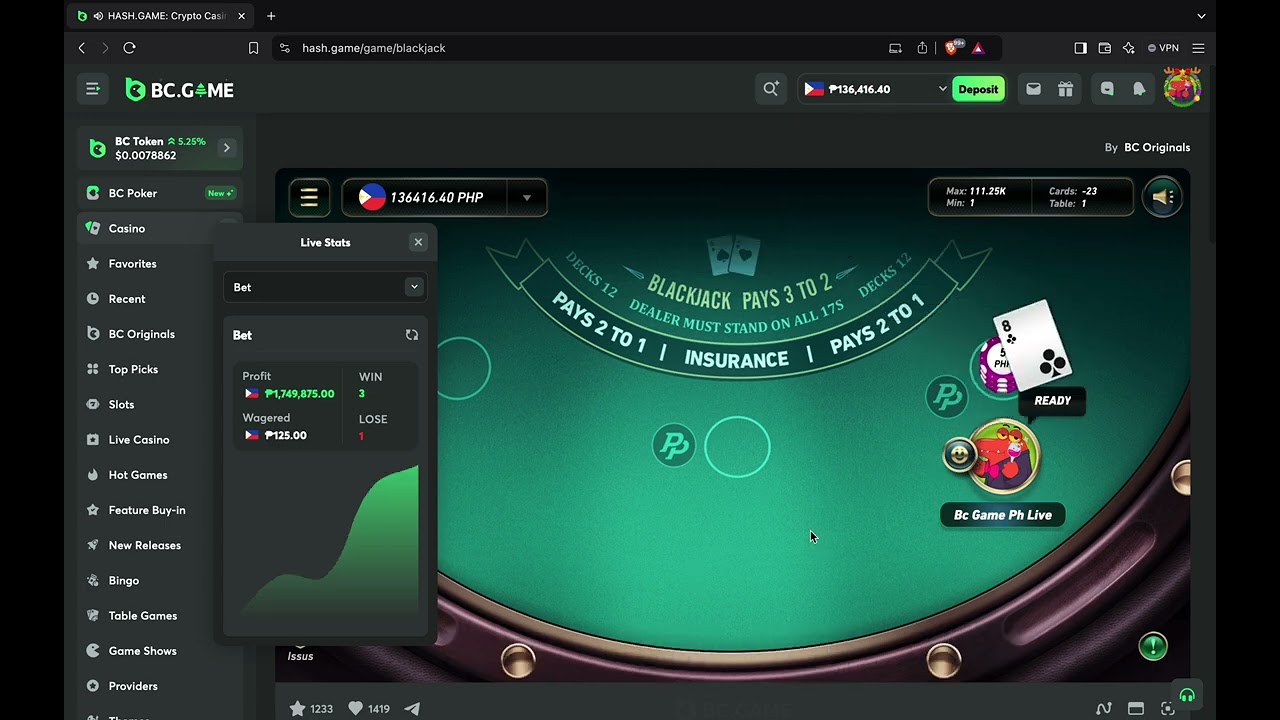The image size is (1280, 720).
Task: Click the purple chip on the right seat
Action: click(x=996, y=367)
